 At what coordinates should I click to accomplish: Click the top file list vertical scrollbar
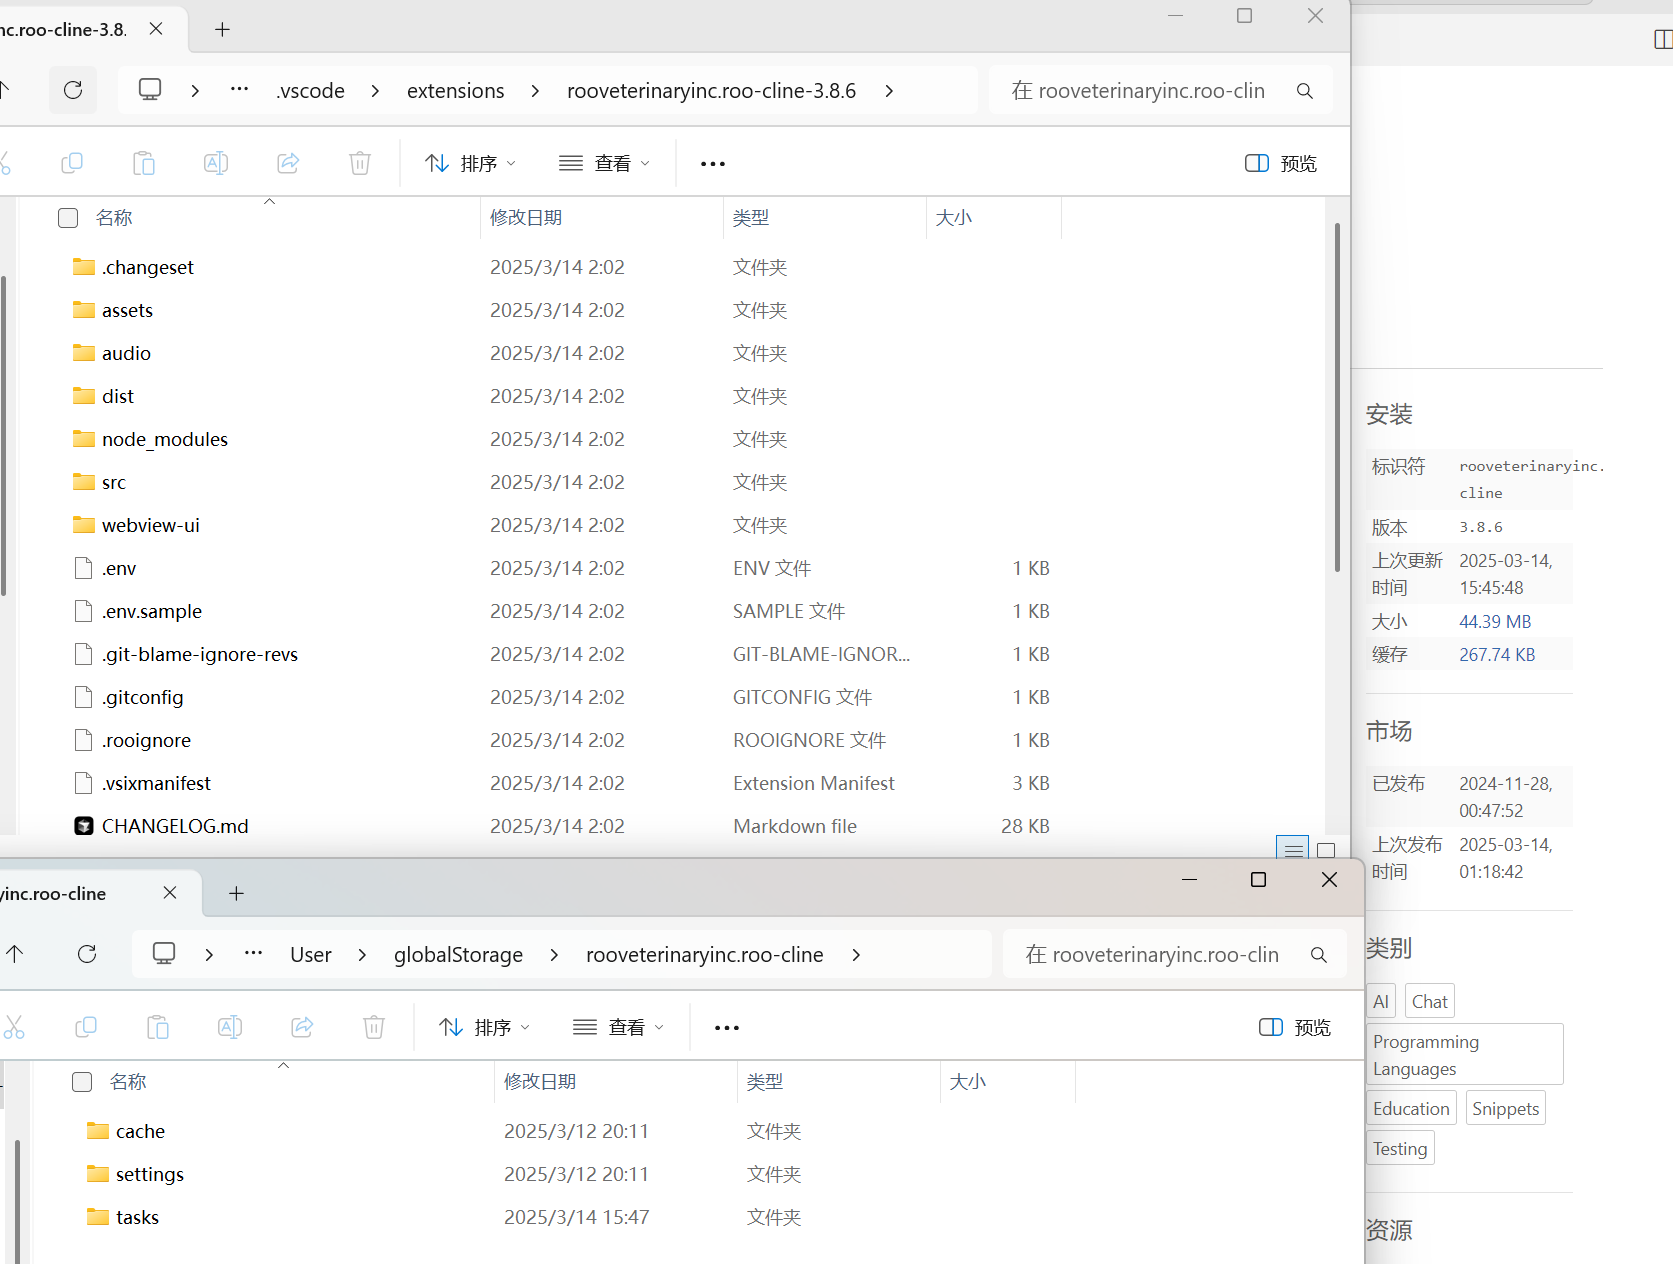coord(1337,398)
